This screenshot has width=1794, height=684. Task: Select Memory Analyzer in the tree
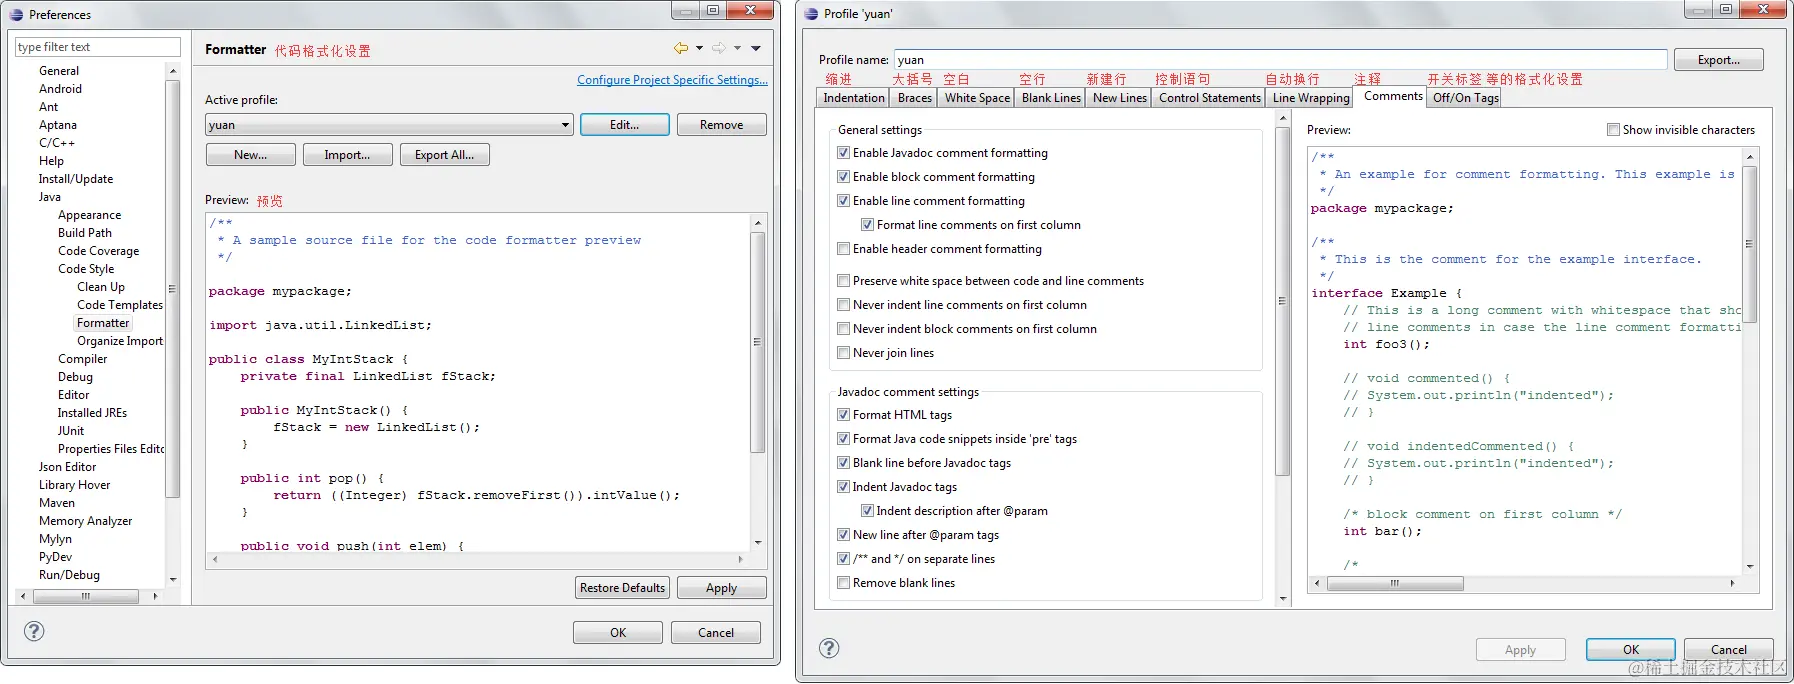pyautogui.click(x=85, y=521)
